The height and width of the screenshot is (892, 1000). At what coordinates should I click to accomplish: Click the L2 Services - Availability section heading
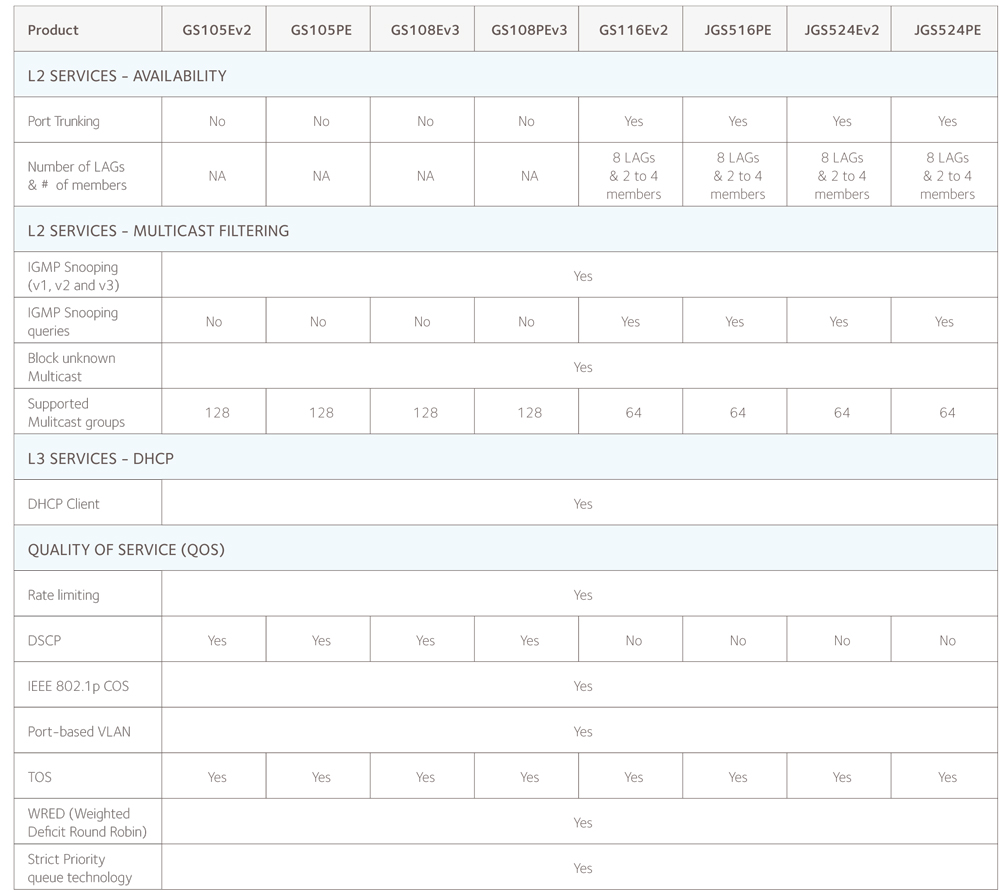click(127, 76)
